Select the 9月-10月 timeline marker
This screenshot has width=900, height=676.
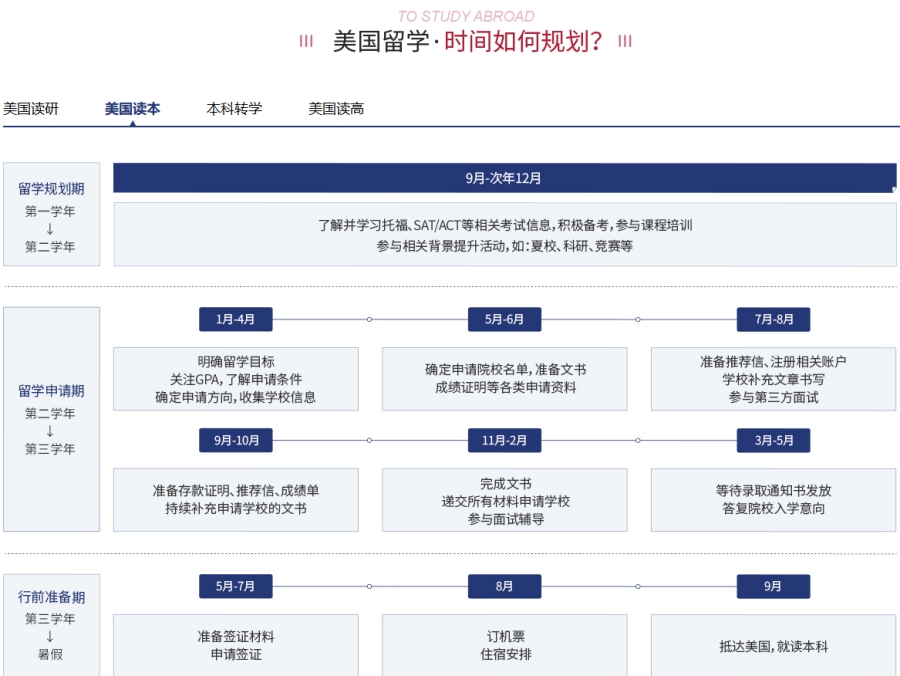point(236,440)
